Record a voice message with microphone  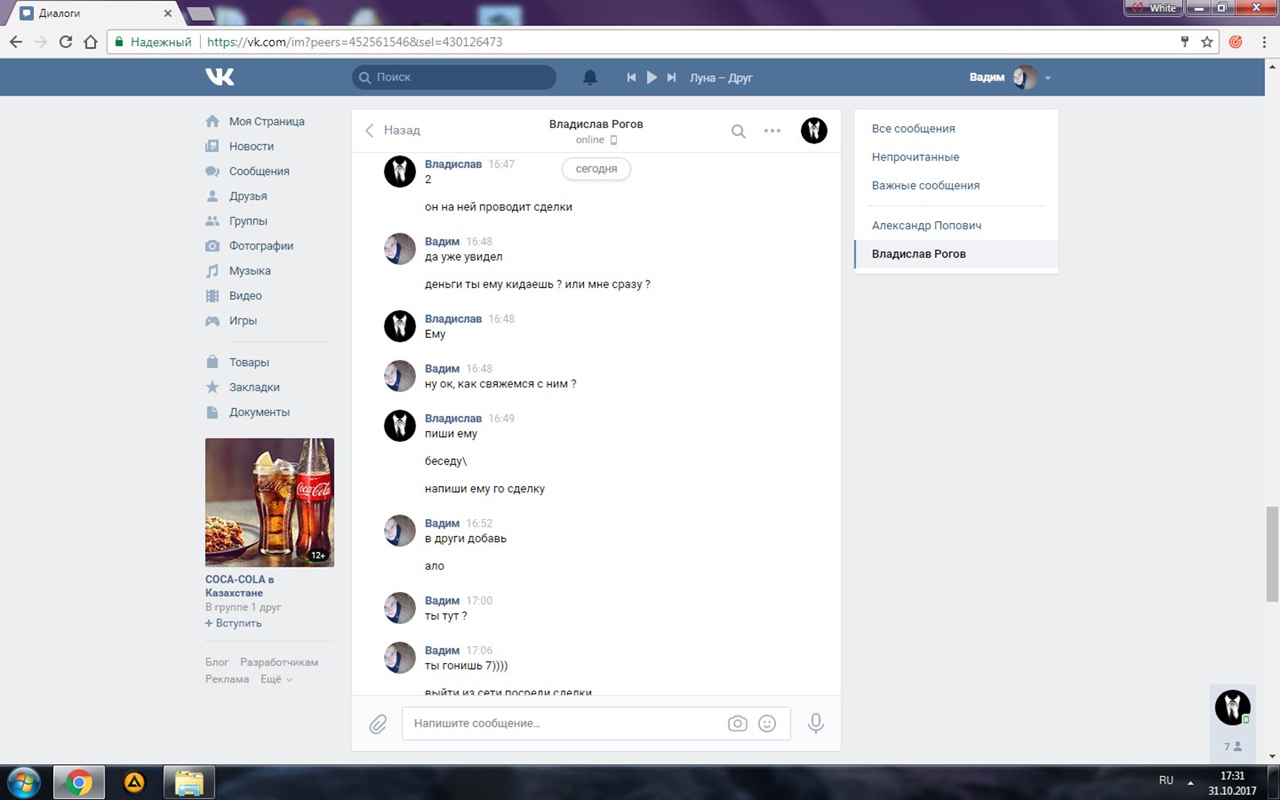coord(816,723)
